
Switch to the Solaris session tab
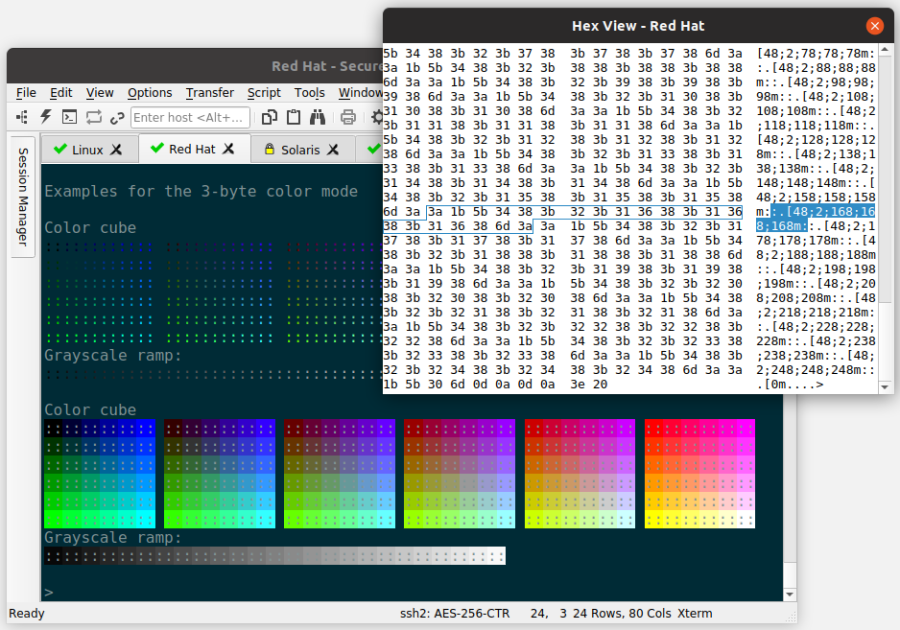299,150
